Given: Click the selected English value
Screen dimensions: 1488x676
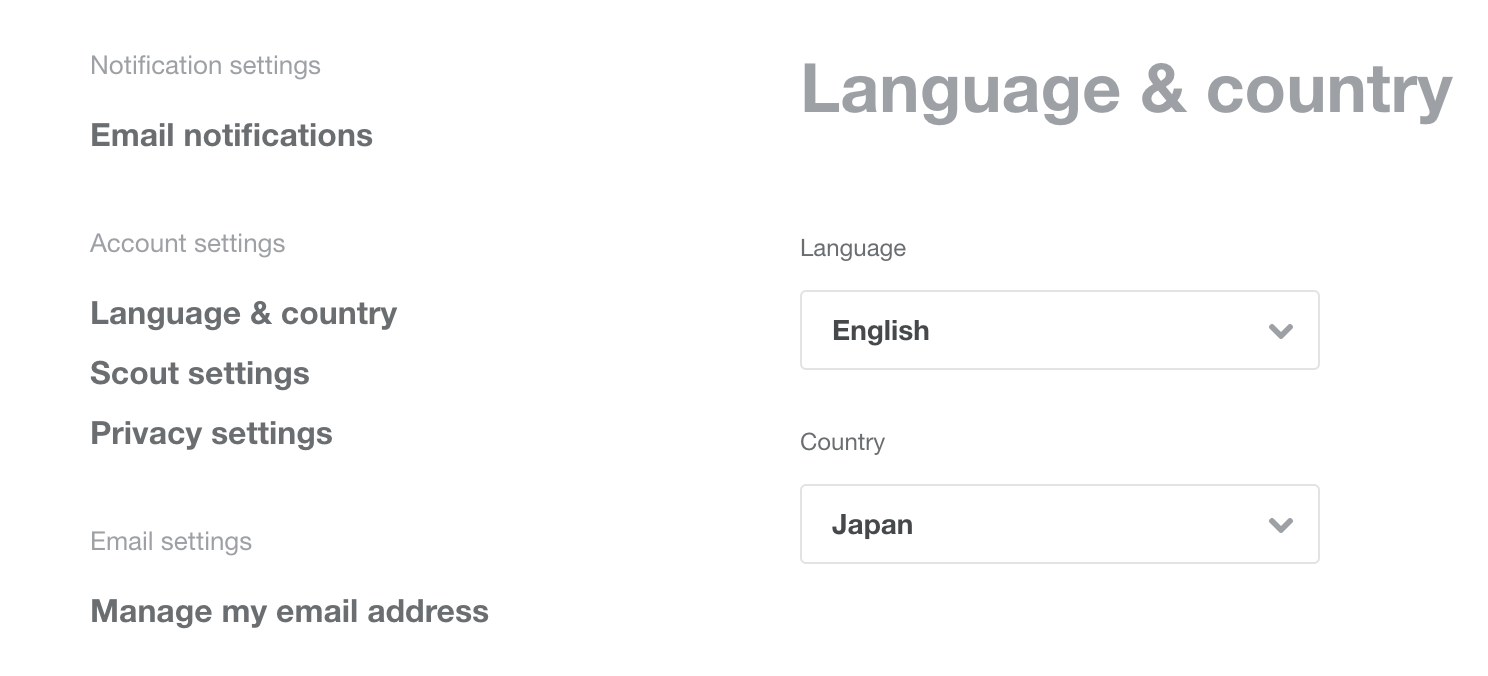Looking at the screenshot, I should point(880,331).
